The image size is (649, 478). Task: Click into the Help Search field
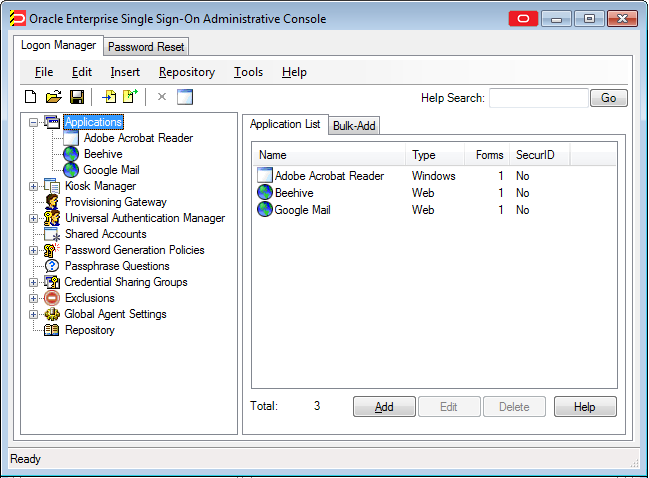(x=538, y=98)
